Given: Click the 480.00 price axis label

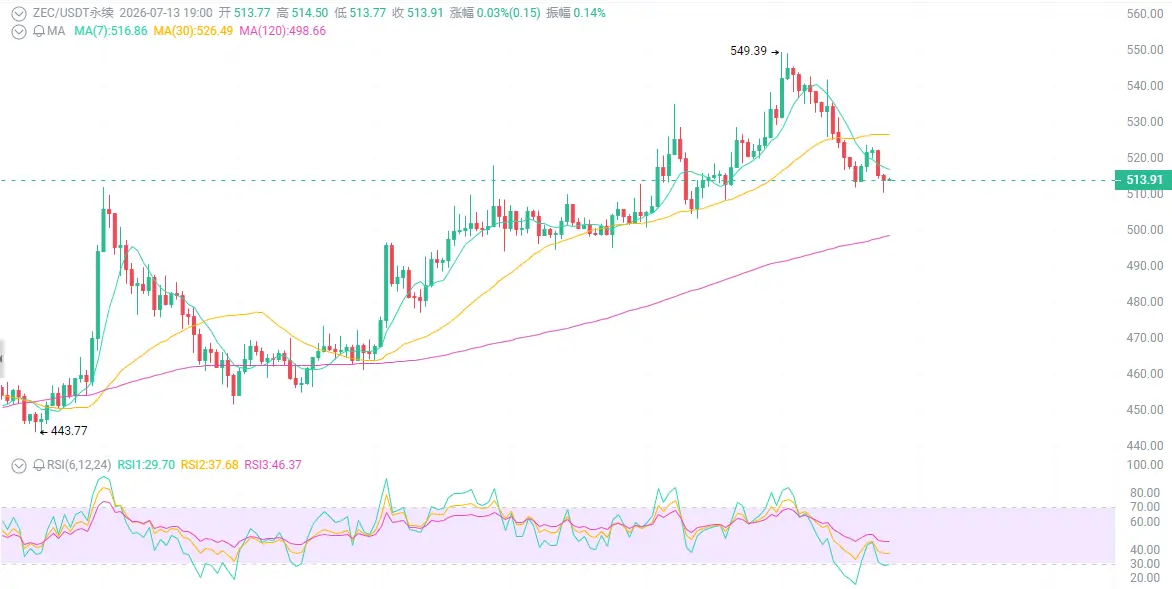Looking at the screenshot, I should click(1145, 301).
